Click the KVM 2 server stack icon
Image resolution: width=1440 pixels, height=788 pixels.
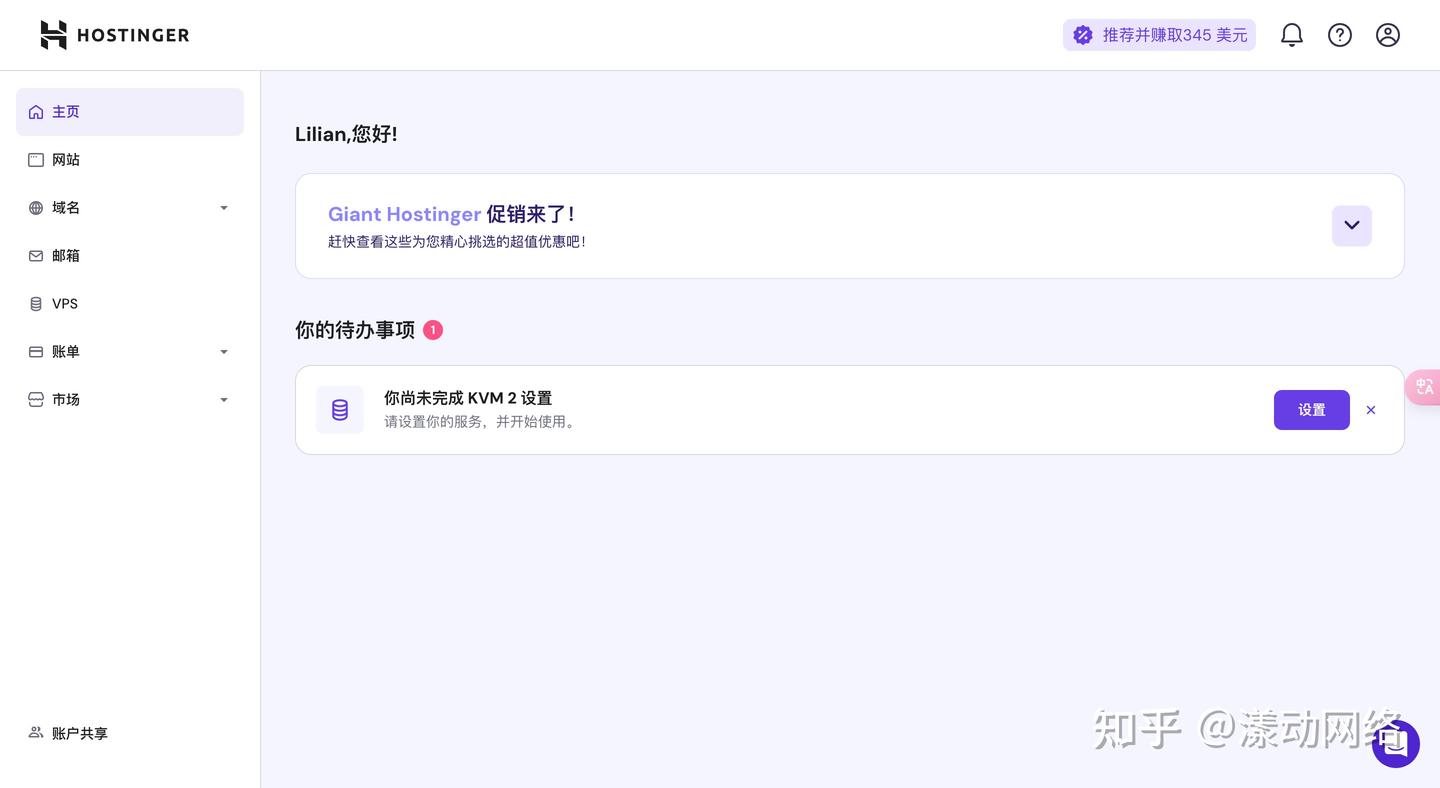pos(340,410)
